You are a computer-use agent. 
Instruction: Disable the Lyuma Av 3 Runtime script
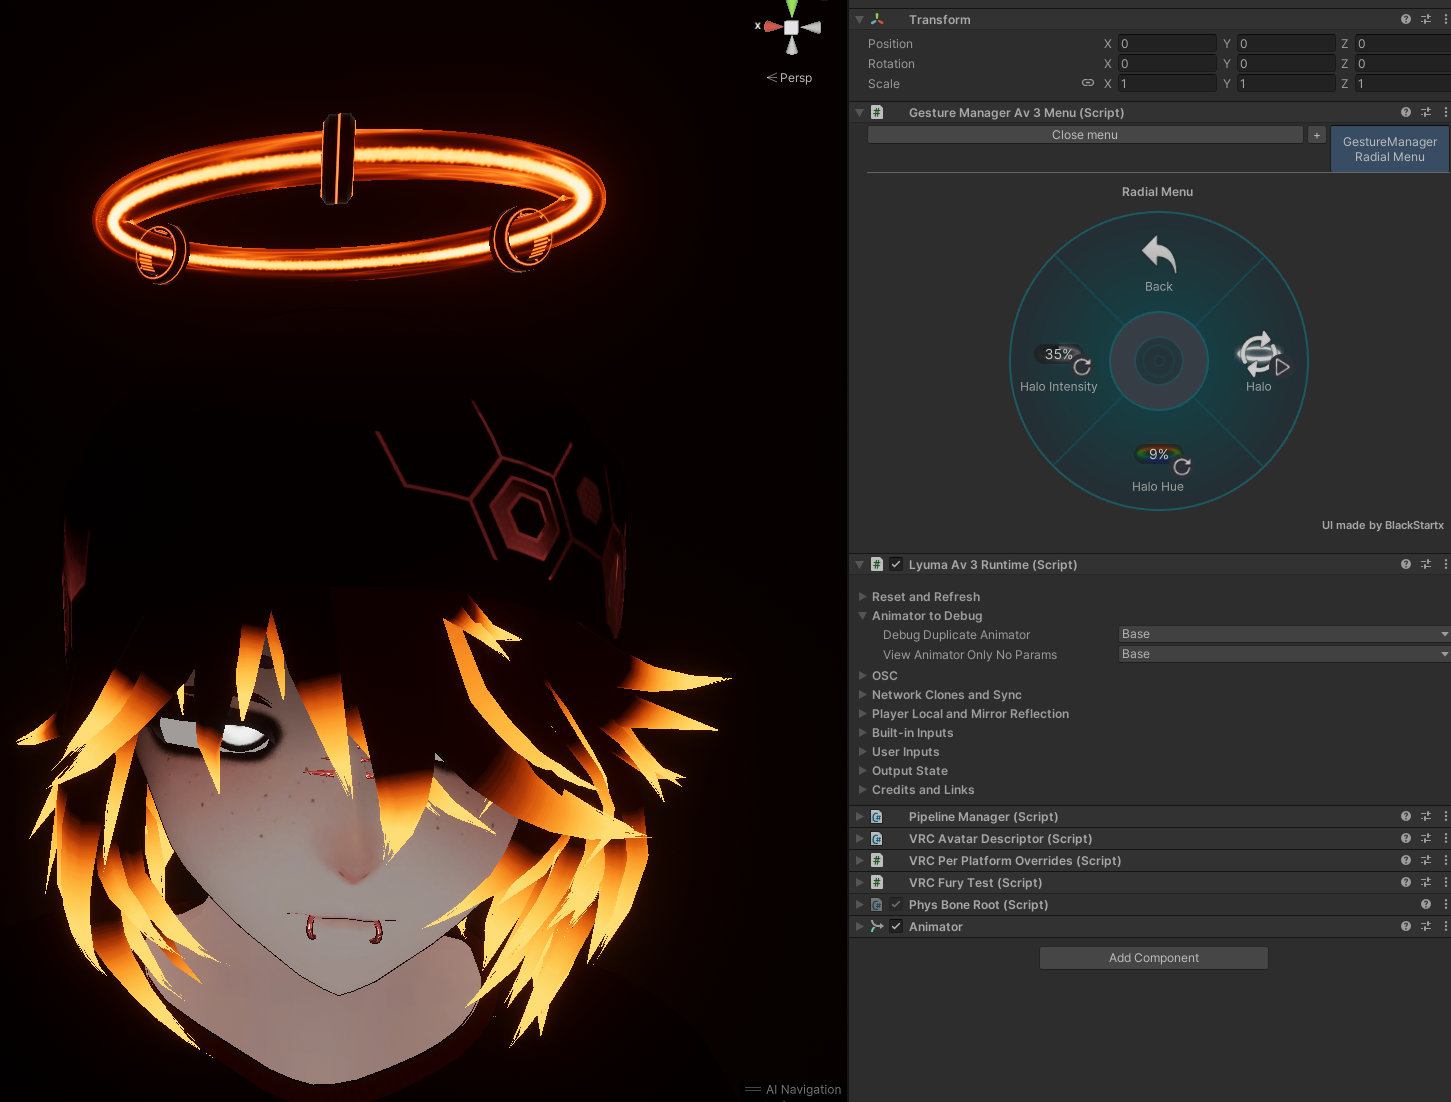[x=896, y=565]
